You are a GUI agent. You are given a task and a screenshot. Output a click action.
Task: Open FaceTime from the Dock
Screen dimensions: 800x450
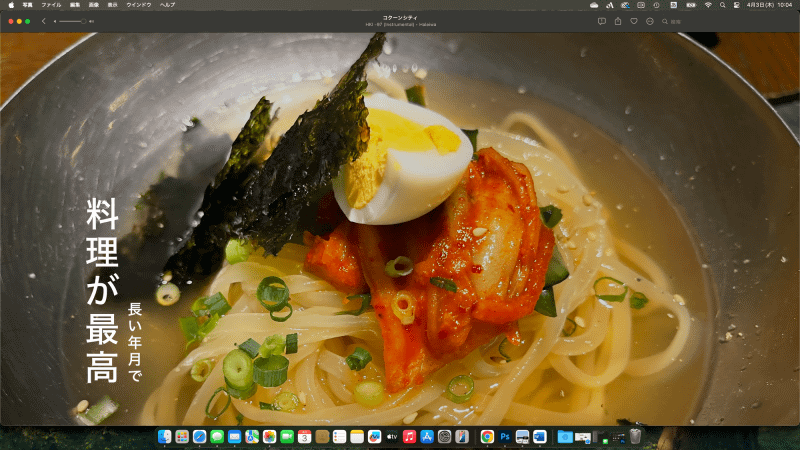[x=287, y=437]
